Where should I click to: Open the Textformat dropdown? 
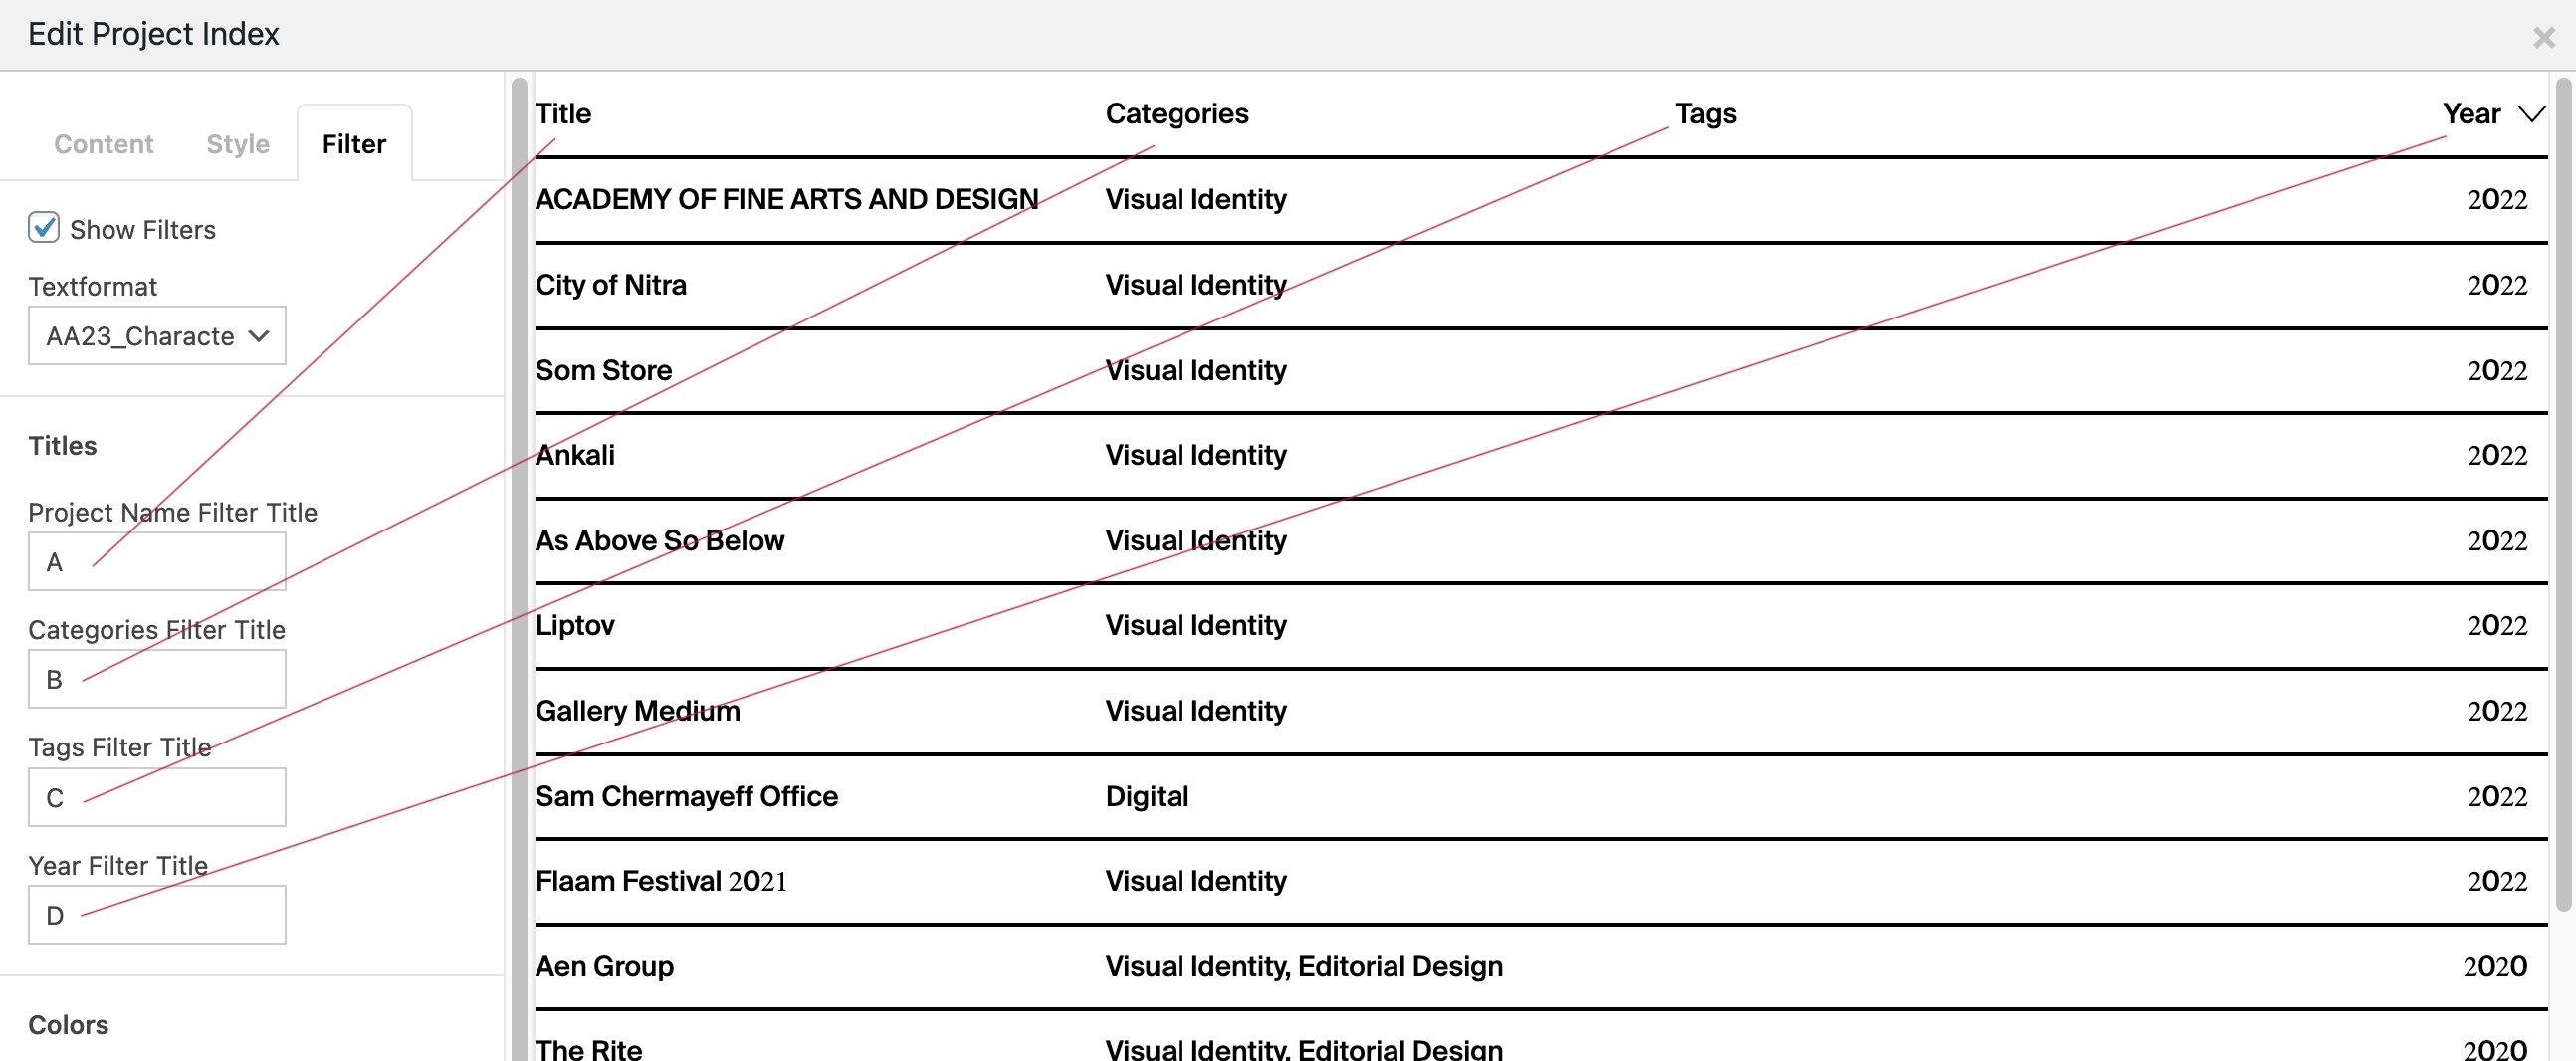157,336
